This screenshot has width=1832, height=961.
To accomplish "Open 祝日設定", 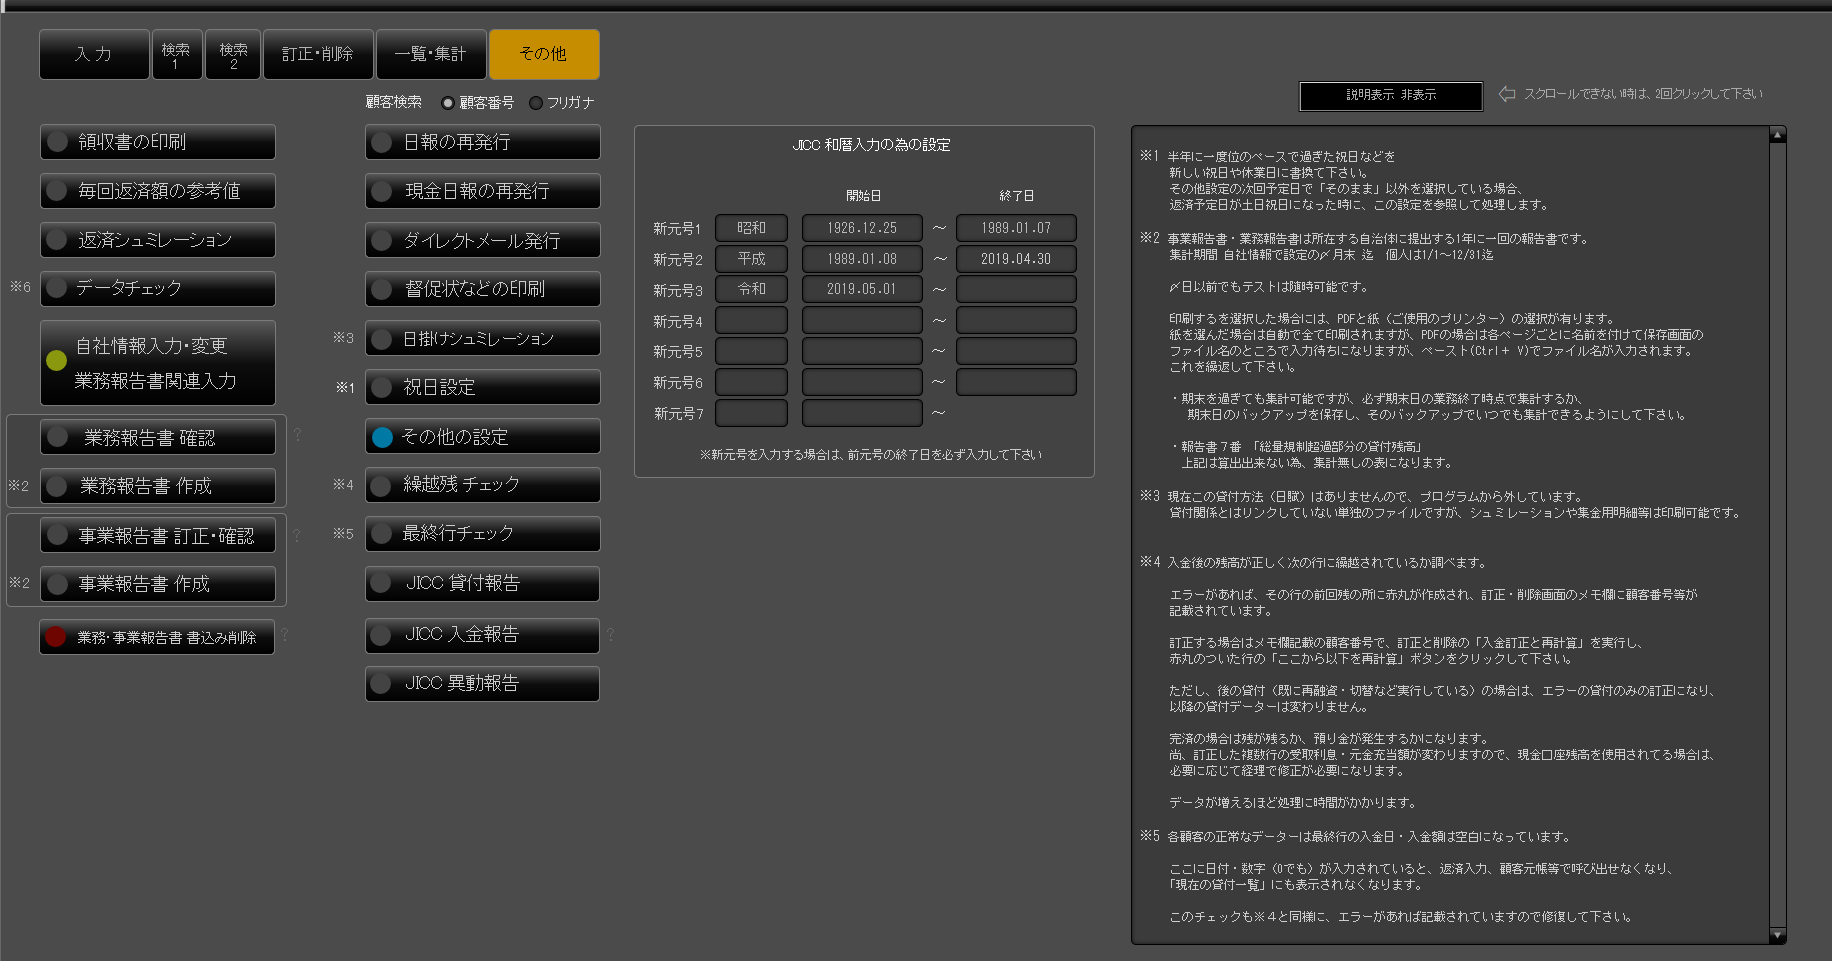I will pyautogui.click(x=483, y=387).
